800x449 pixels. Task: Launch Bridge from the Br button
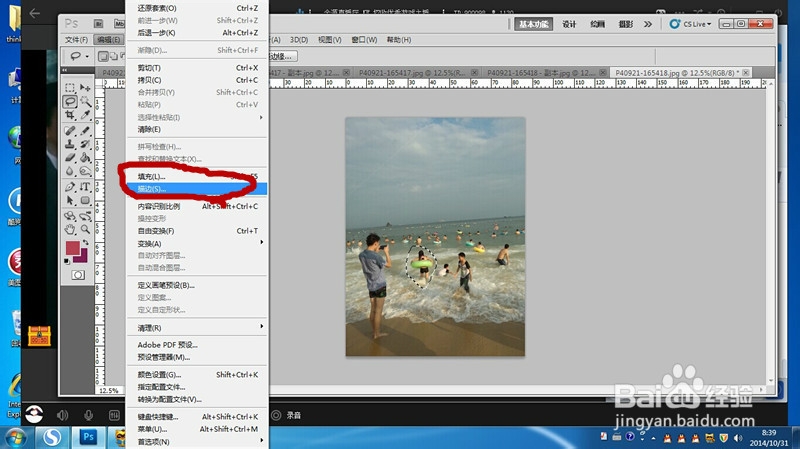point(98,23)
